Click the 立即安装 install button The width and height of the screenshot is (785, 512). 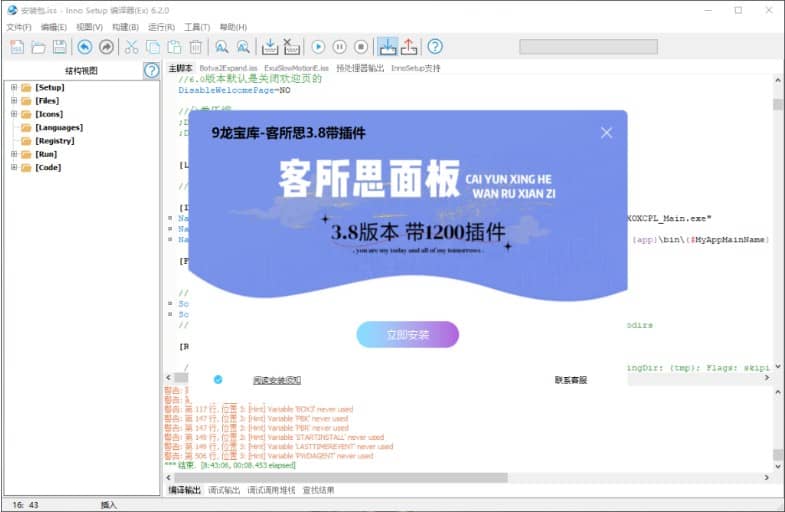coord(408,334)
